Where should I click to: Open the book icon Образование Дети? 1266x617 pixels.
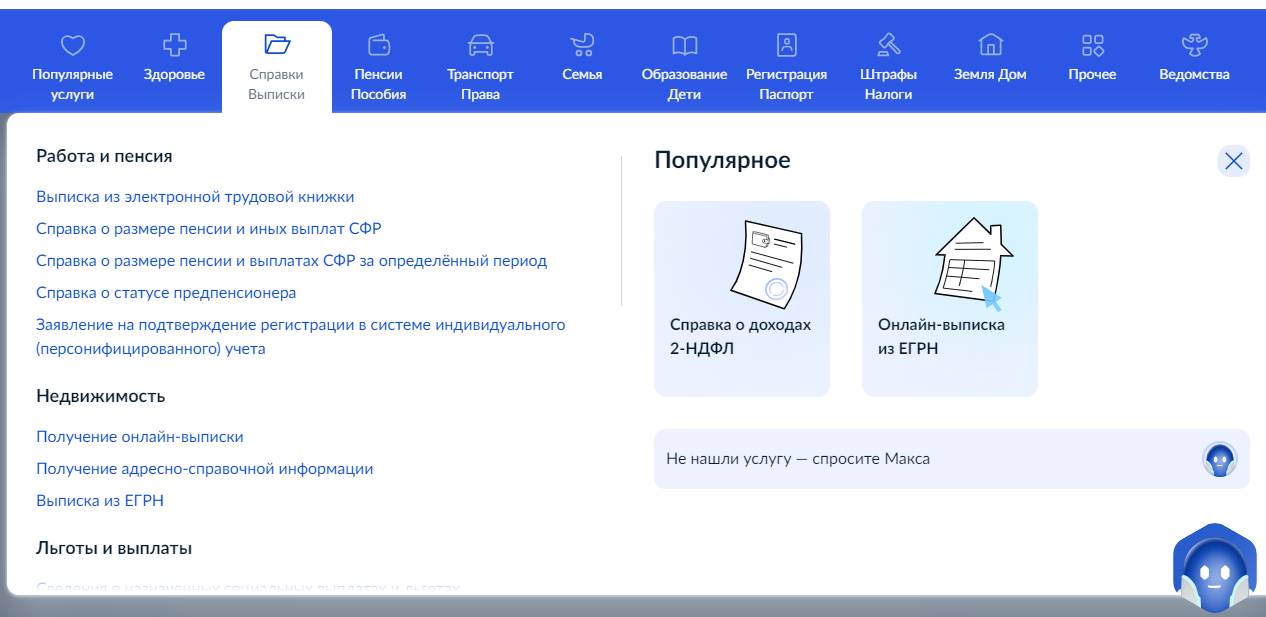[x=684, y=45]
